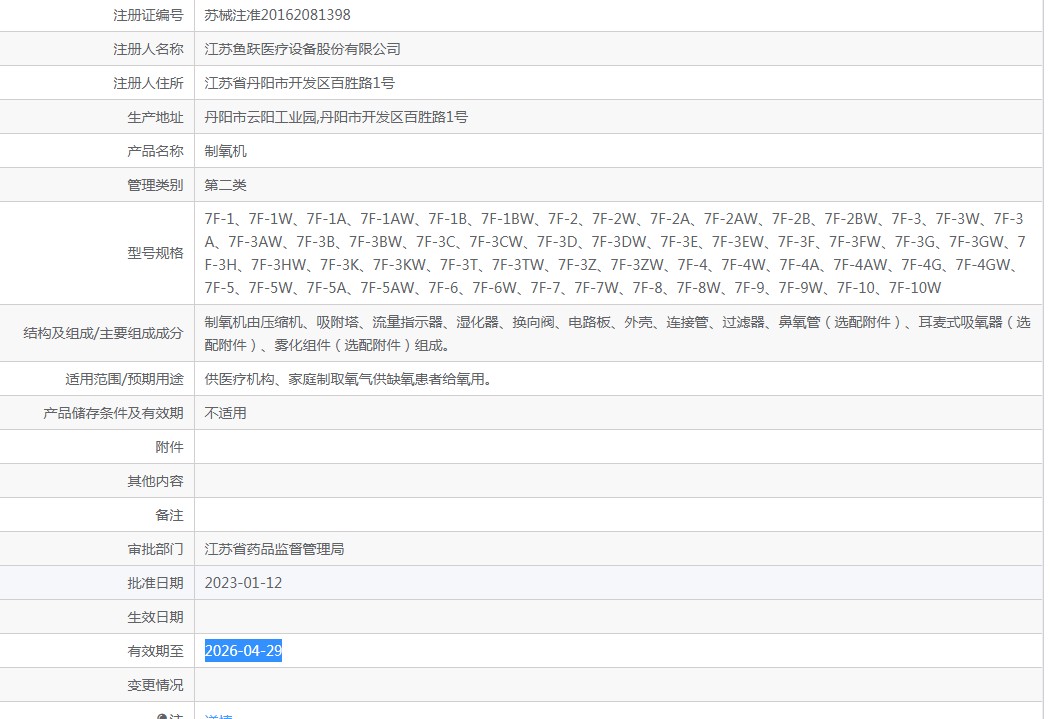The height and width of the screenshot is (719, 1057).
Task: Select production address starting with 丹阳市云阳工业园
Action: [336, 117]
